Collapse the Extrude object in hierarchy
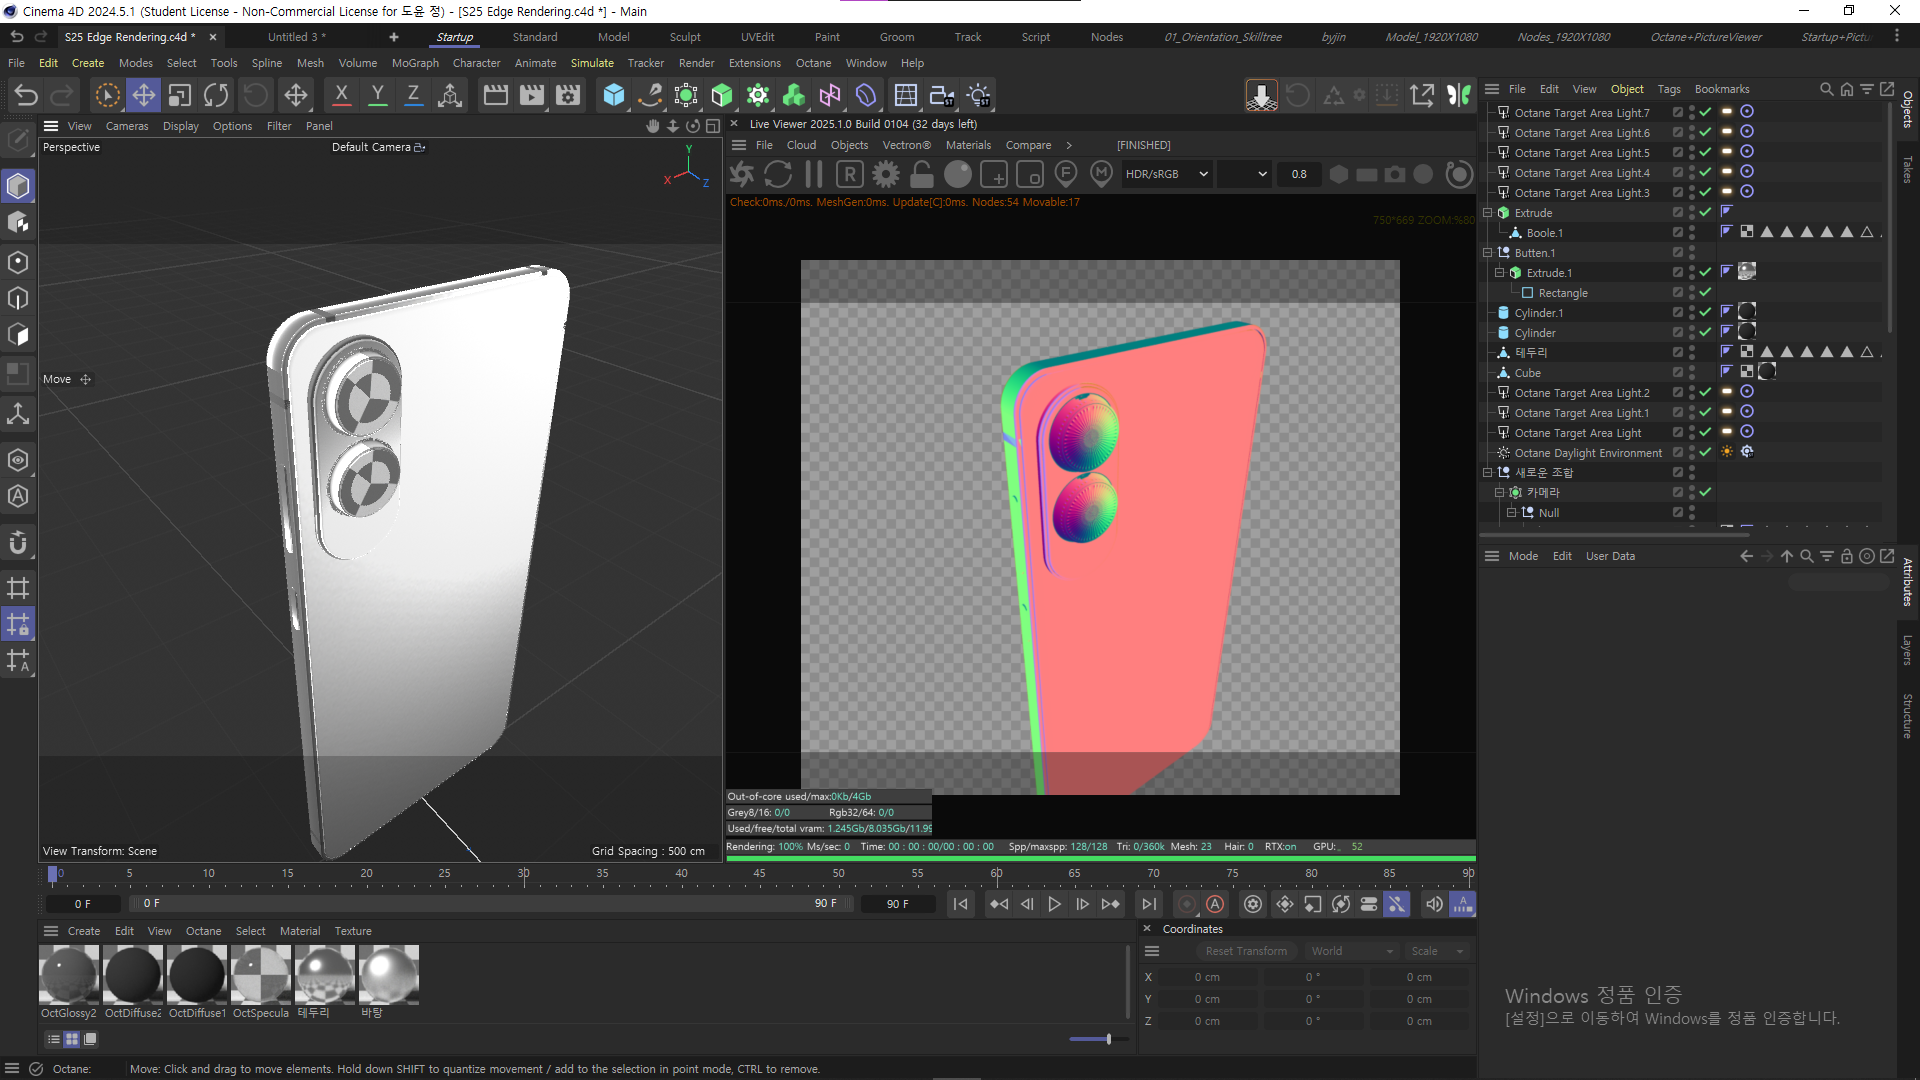 pyautogui.click(x=1488, y=212)
